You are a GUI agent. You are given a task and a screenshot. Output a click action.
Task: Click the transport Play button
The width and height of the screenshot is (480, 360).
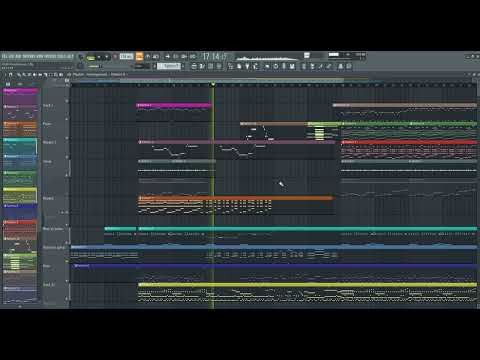coord(99,57)
